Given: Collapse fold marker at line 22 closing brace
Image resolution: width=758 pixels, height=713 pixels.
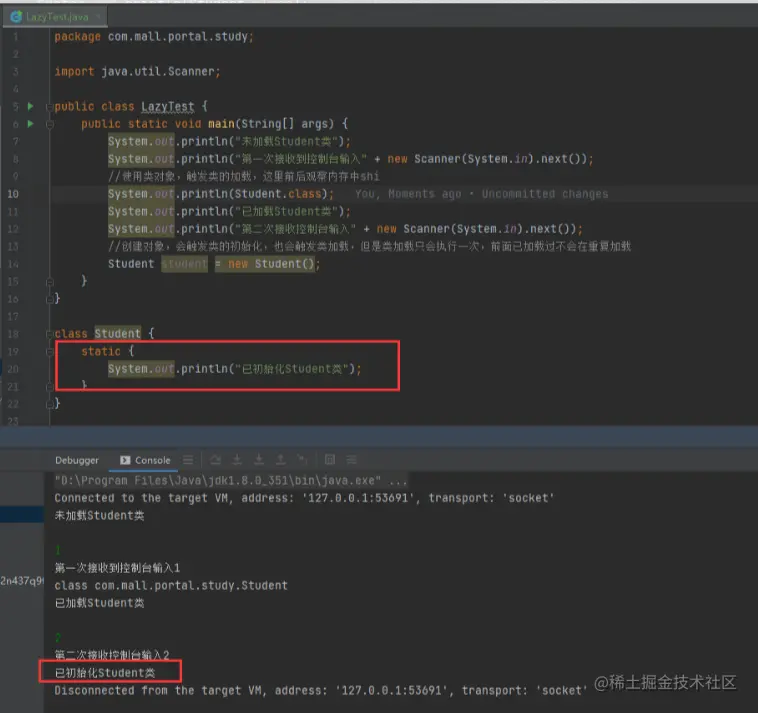Looking at the screenshot, I should [x=49, y=404].
